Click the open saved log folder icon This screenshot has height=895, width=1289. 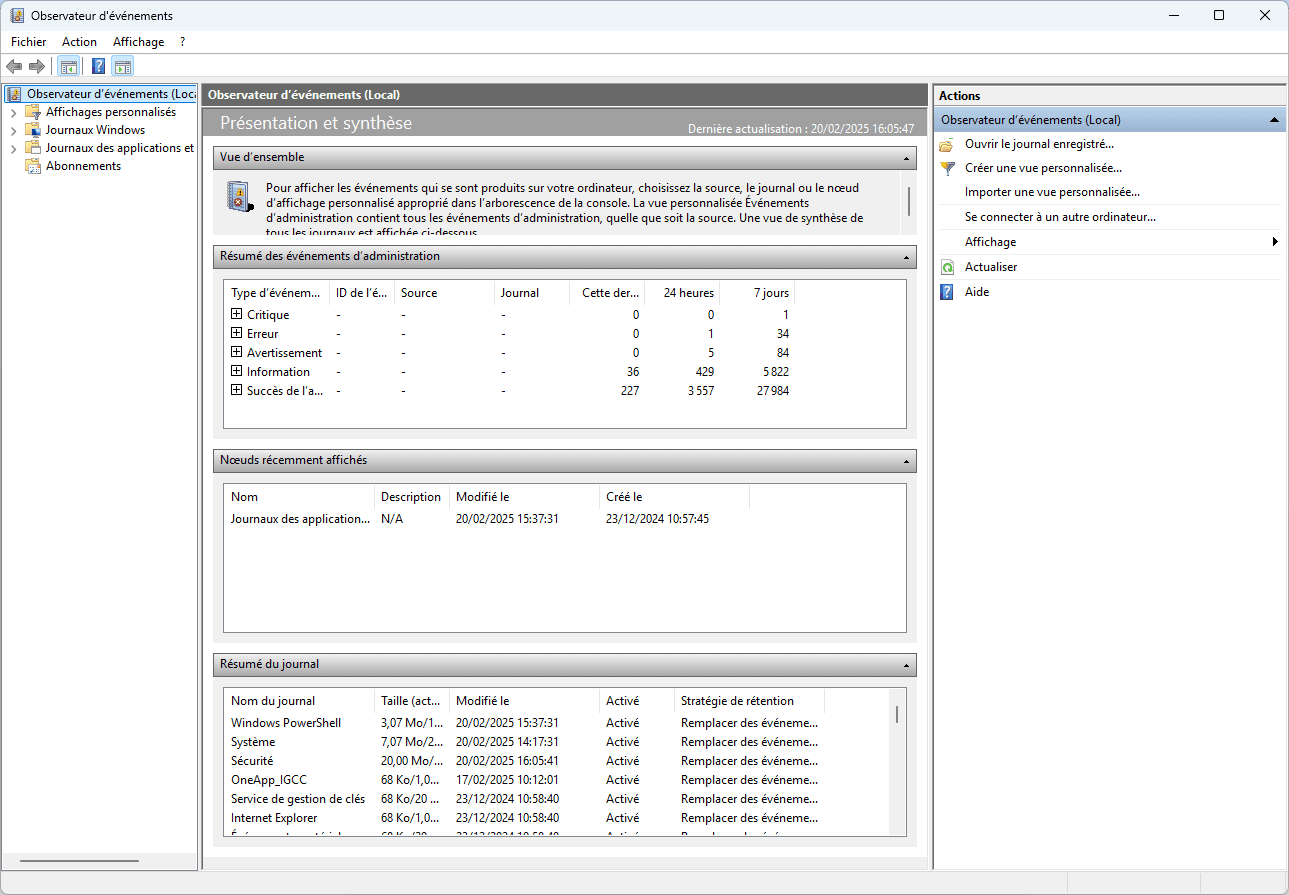coord(947,144)
